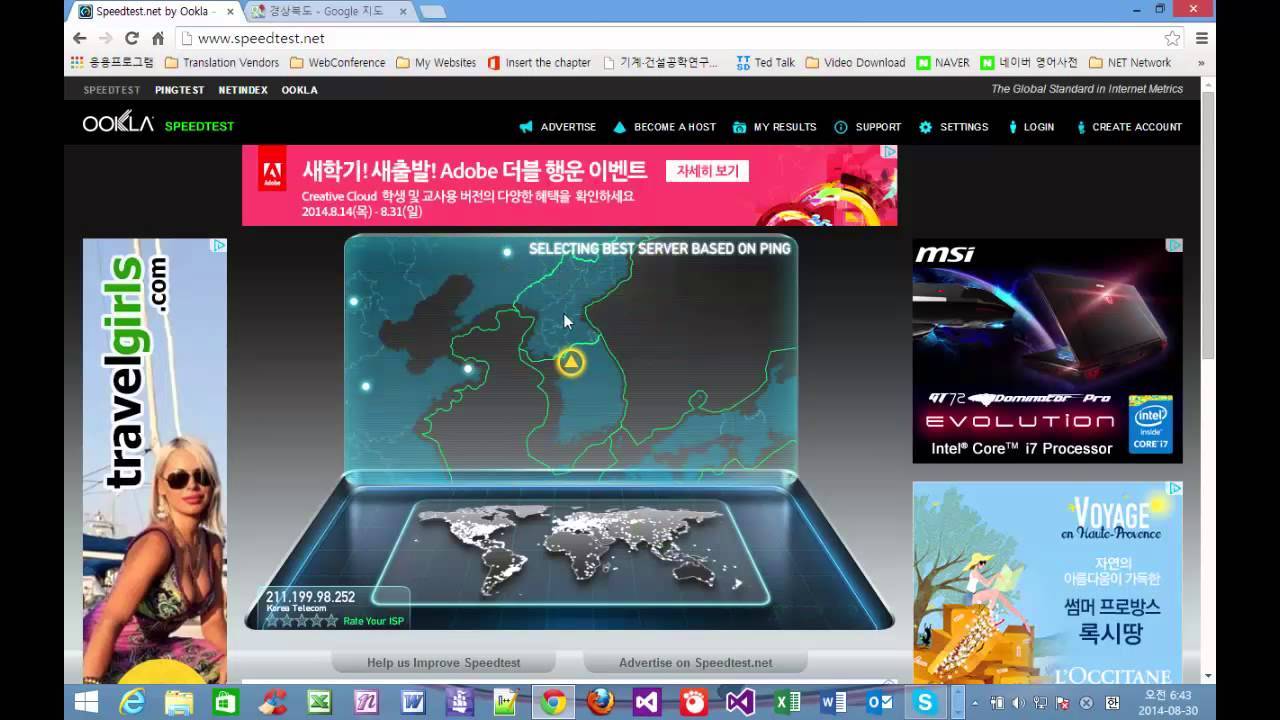Click the Advertise on Speedtest.net link
This screenshot has width=1280, height=720.
click(x=696, y=662)
